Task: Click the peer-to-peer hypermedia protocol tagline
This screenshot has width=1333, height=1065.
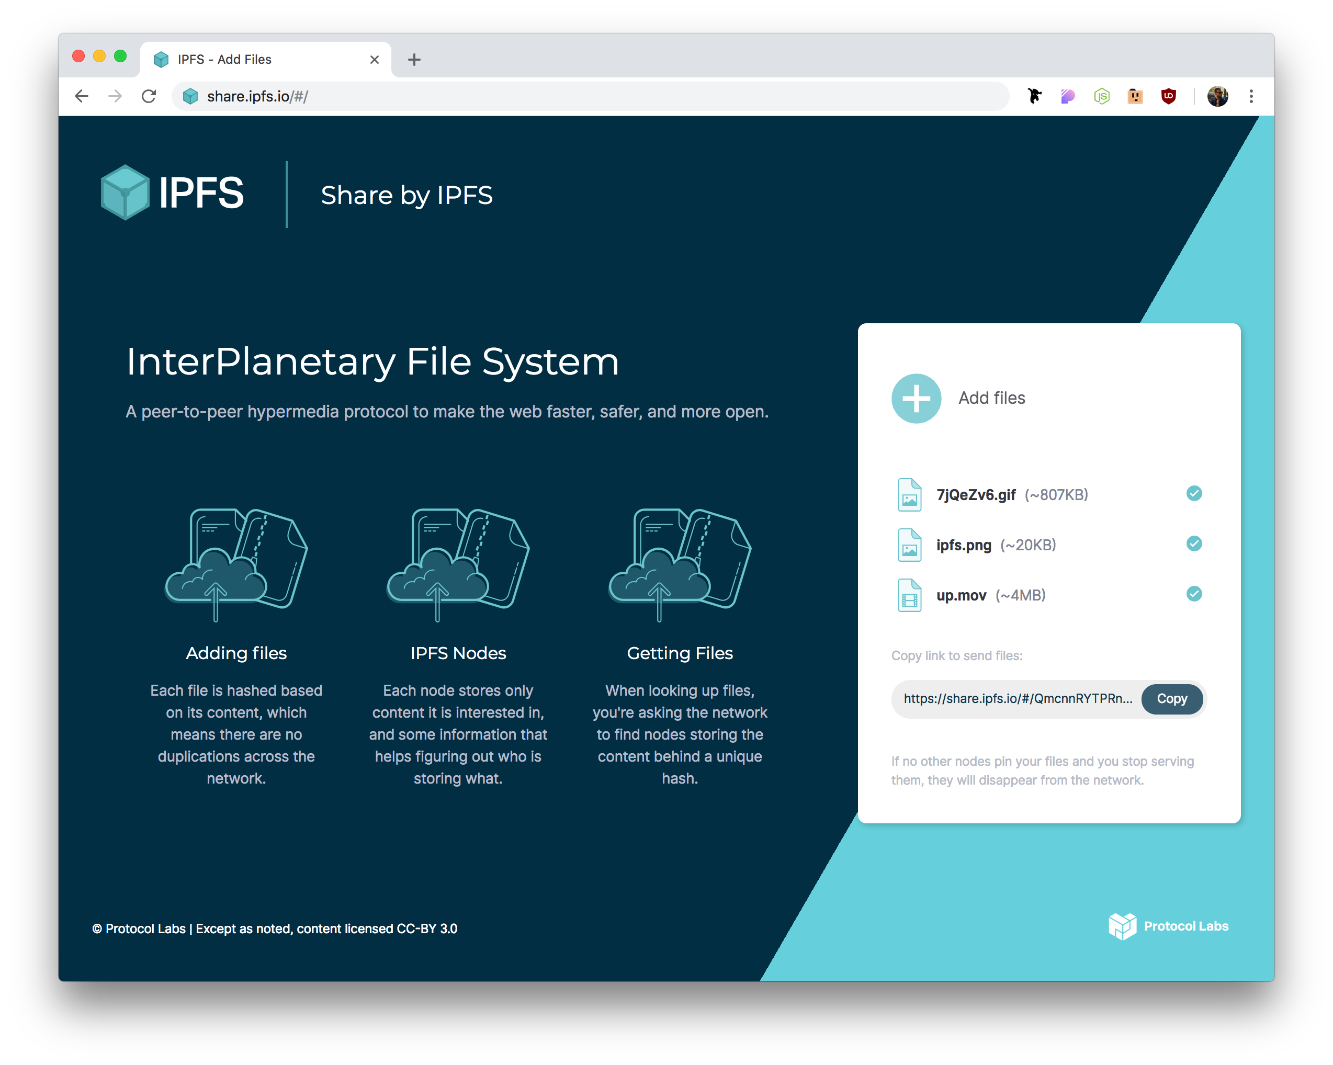Action: 447,412
